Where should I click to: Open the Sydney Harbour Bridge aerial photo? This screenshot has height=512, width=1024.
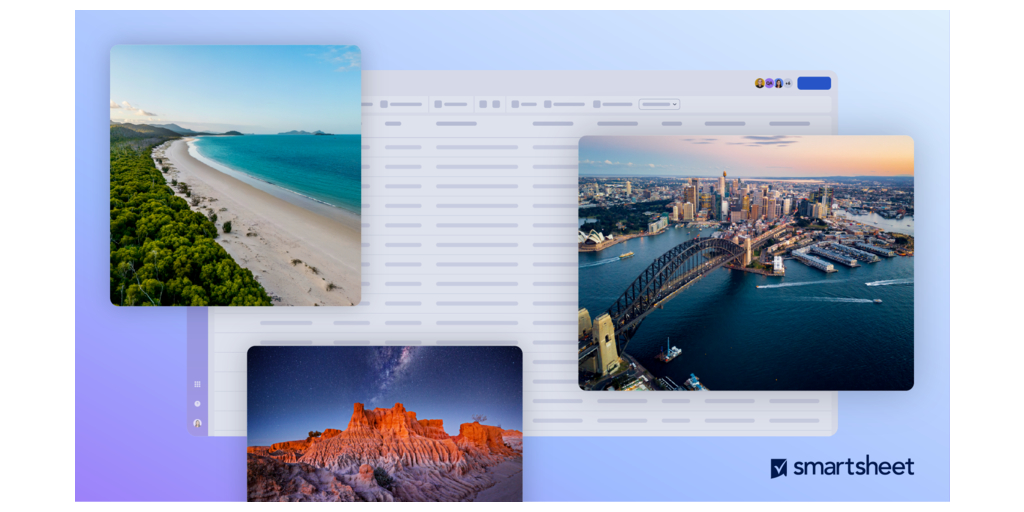[745, 262]
